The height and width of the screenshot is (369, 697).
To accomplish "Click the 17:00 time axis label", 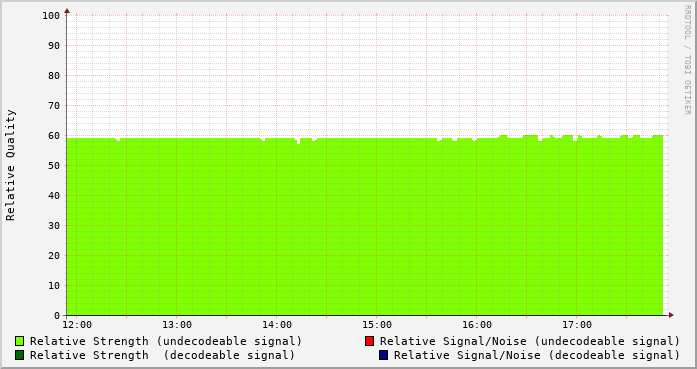I will click(x=577, y=325).
